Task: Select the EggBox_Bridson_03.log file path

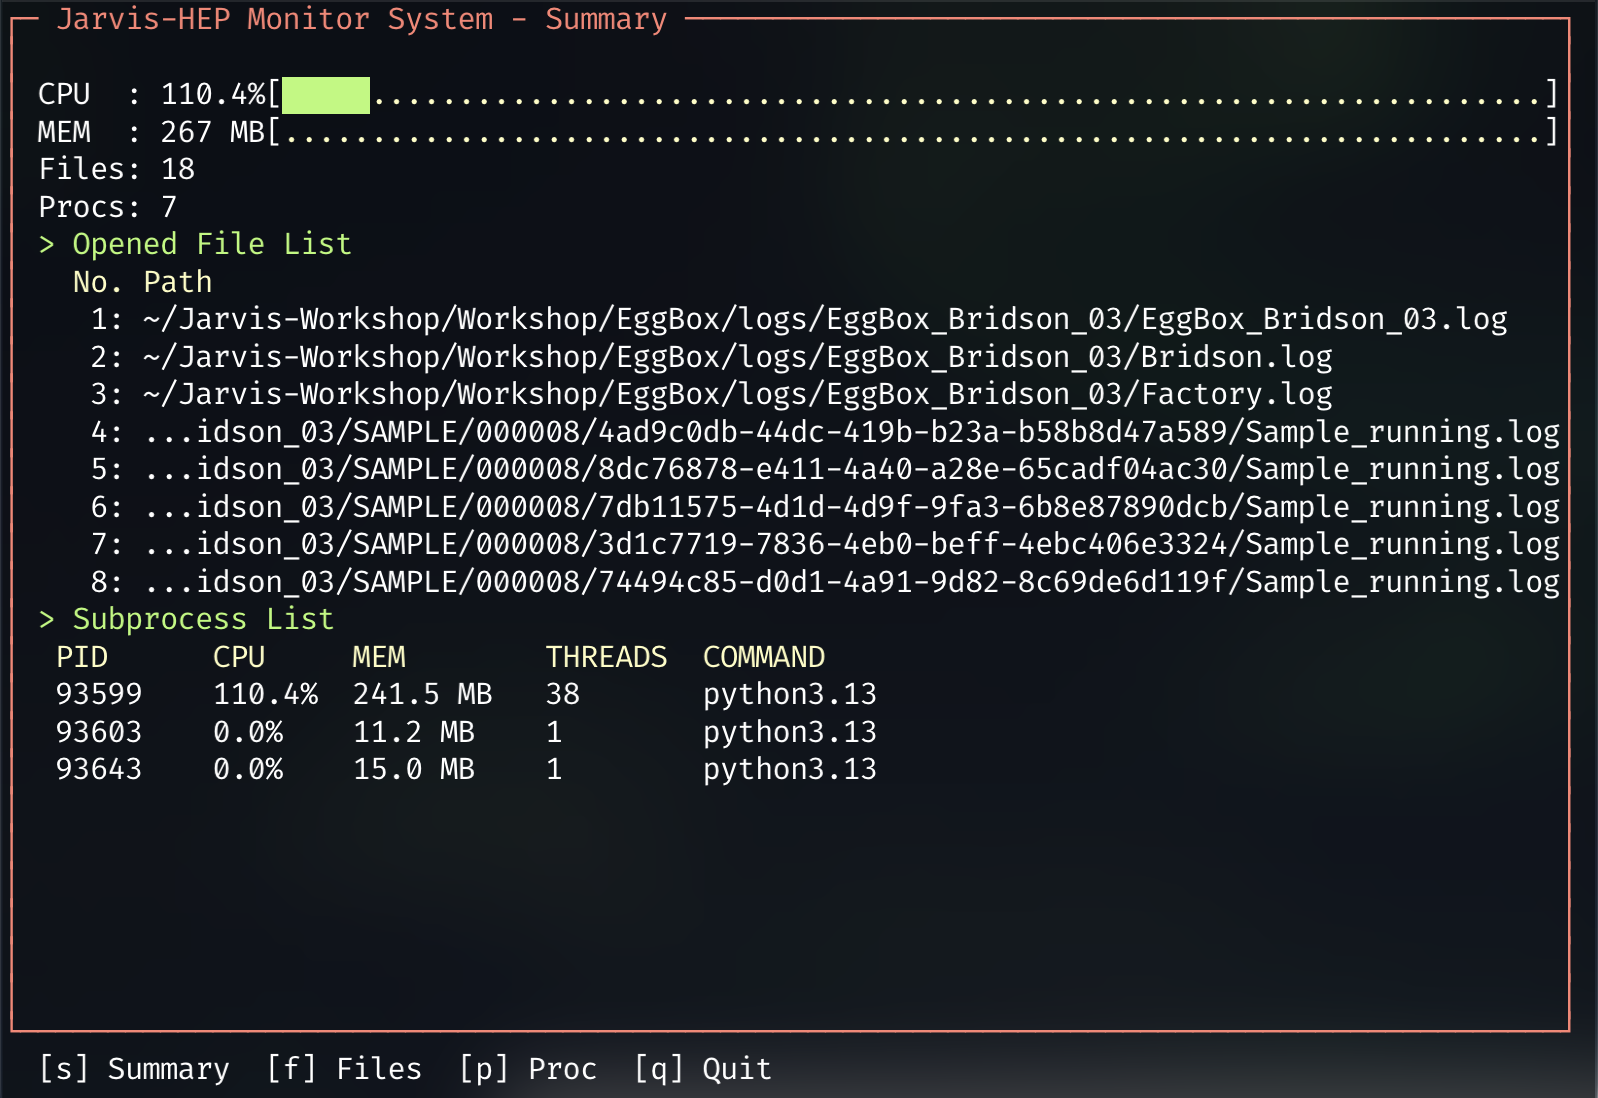Action: pyautogui.click(x=824, y=319)
